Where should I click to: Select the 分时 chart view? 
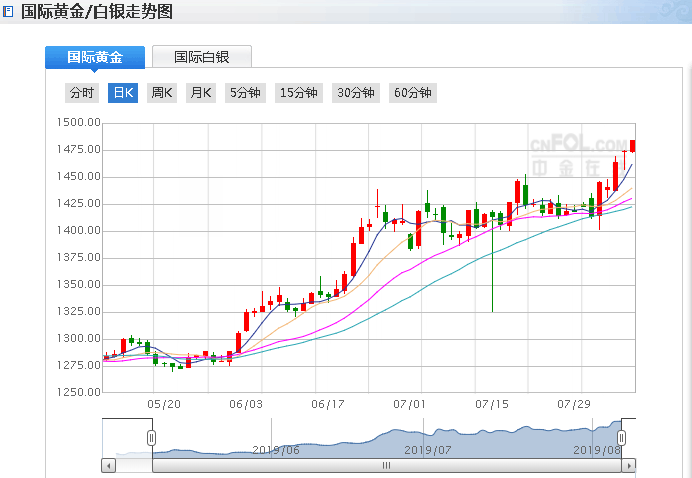click(82, 93)
